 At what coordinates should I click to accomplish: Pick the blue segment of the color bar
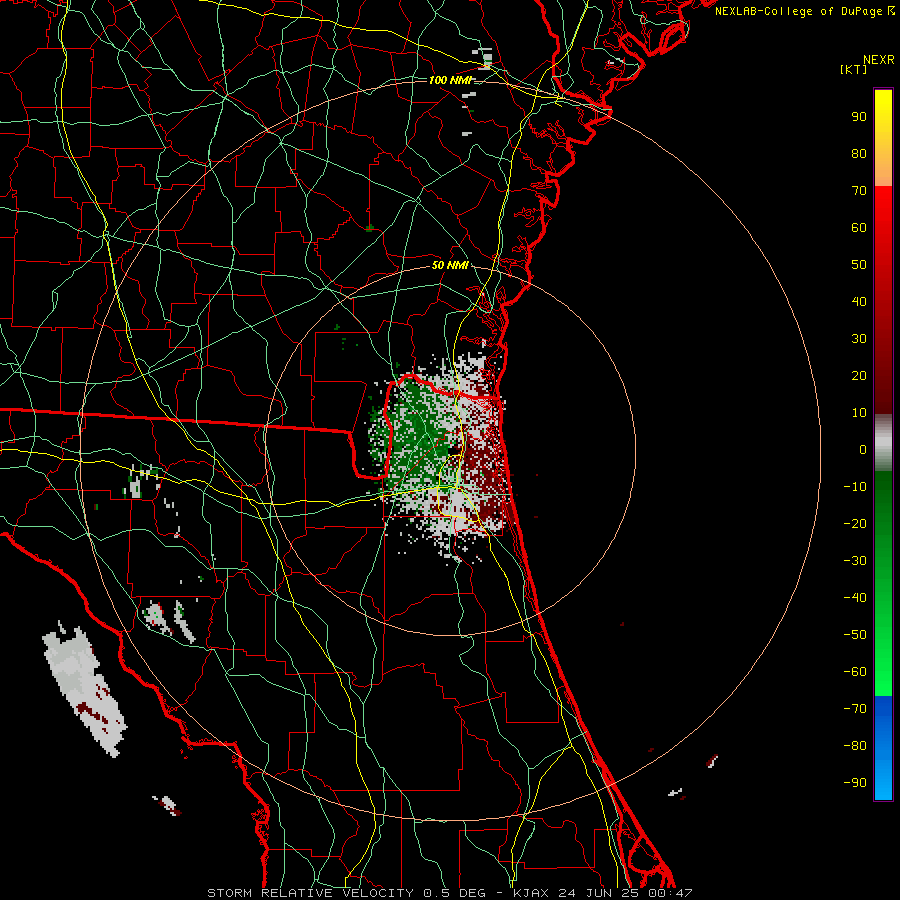883,748
